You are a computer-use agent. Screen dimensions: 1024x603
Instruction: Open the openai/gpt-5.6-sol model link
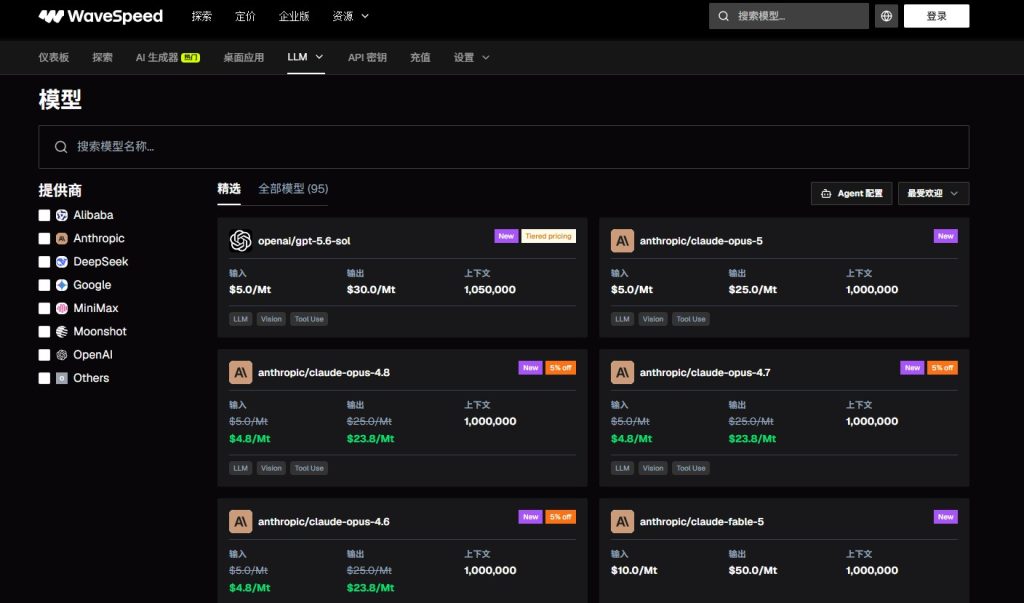coord(304,241)
